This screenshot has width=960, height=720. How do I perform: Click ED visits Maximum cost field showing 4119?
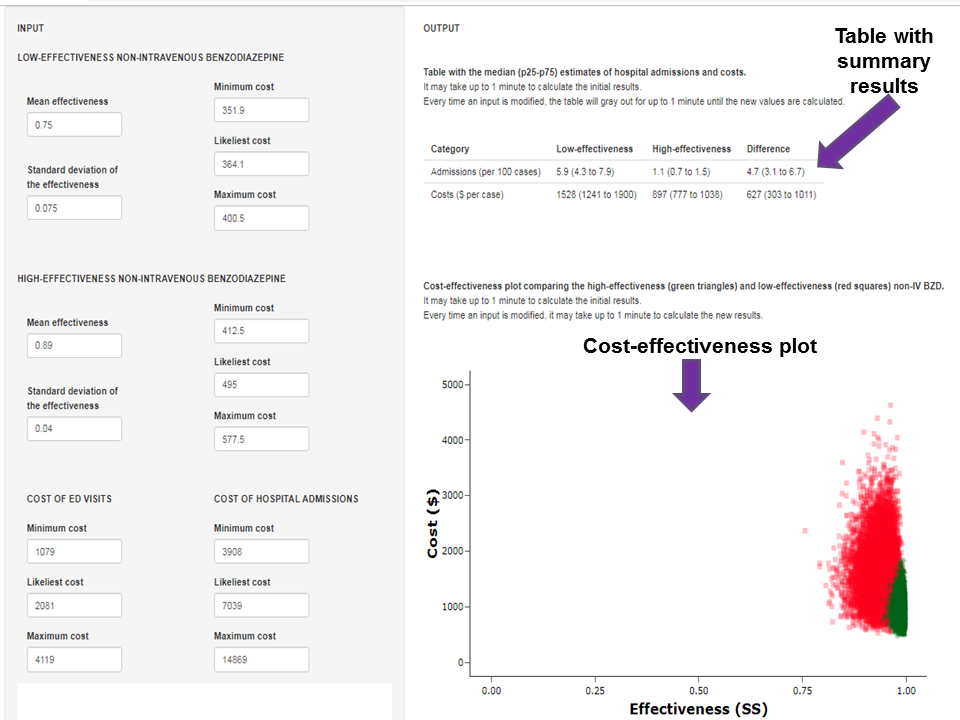75,659
